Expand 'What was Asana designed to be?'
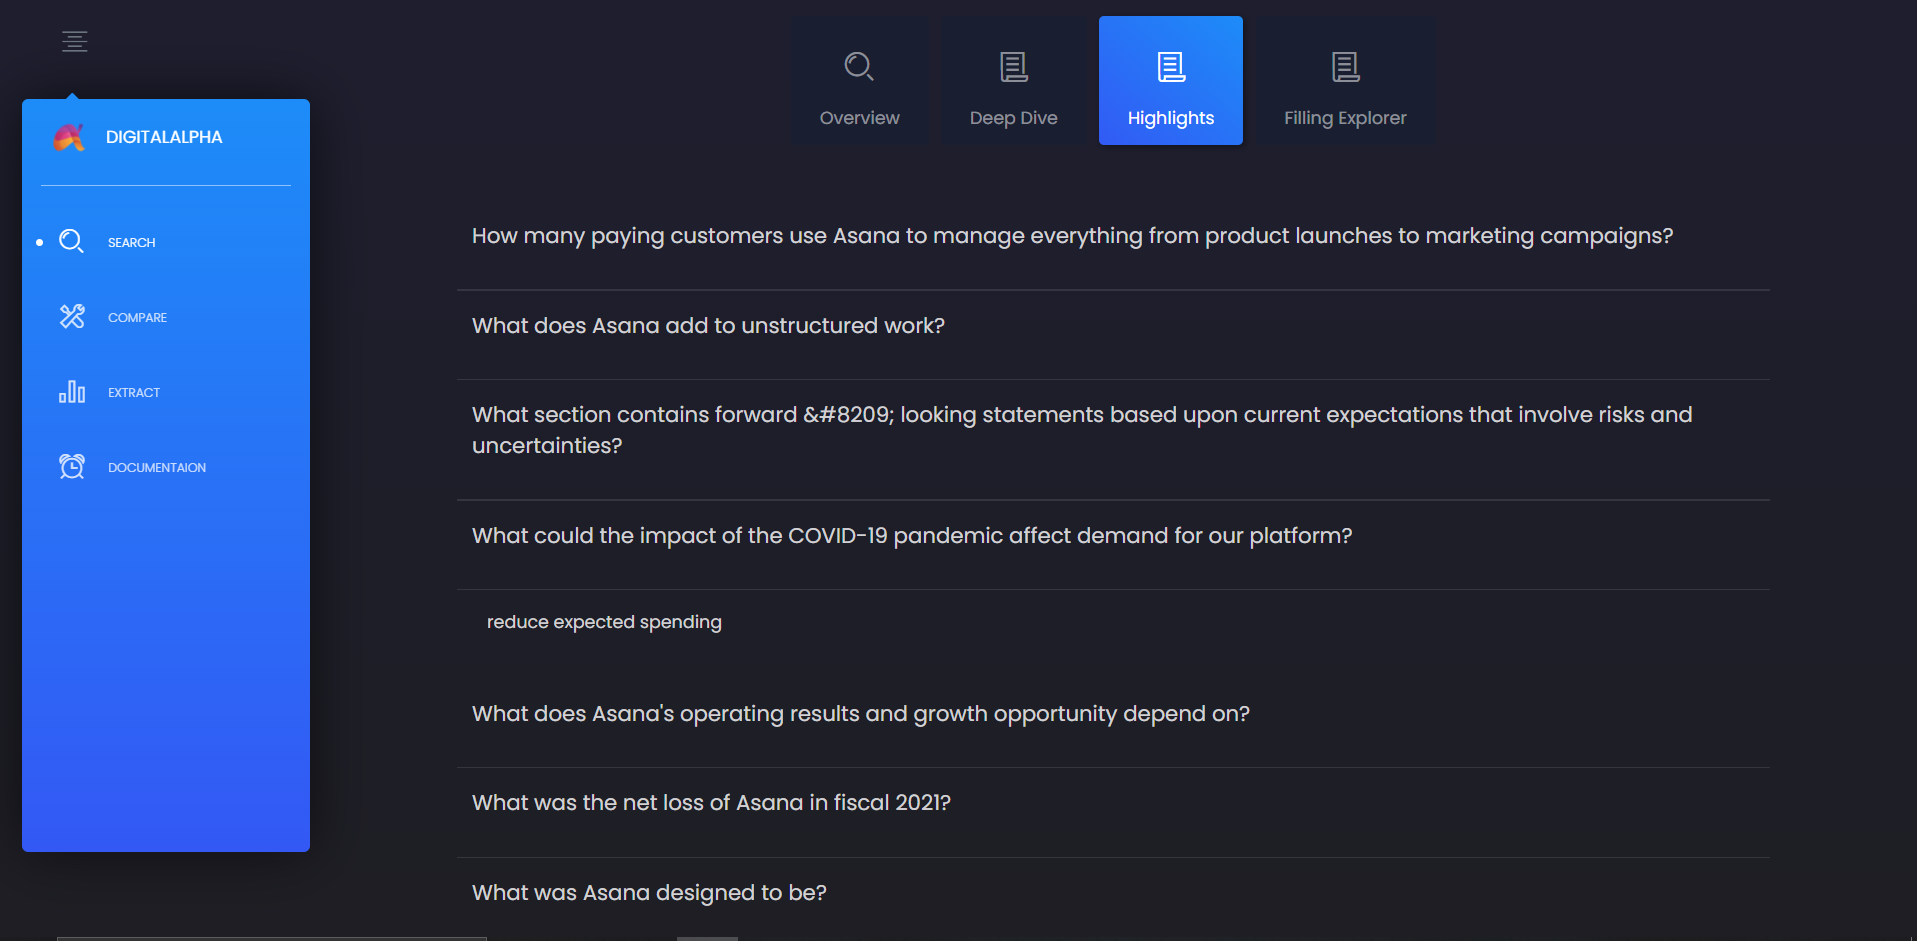Image resolution: width=1917 pixels, height=941 pixels. tap(1113, 893)
